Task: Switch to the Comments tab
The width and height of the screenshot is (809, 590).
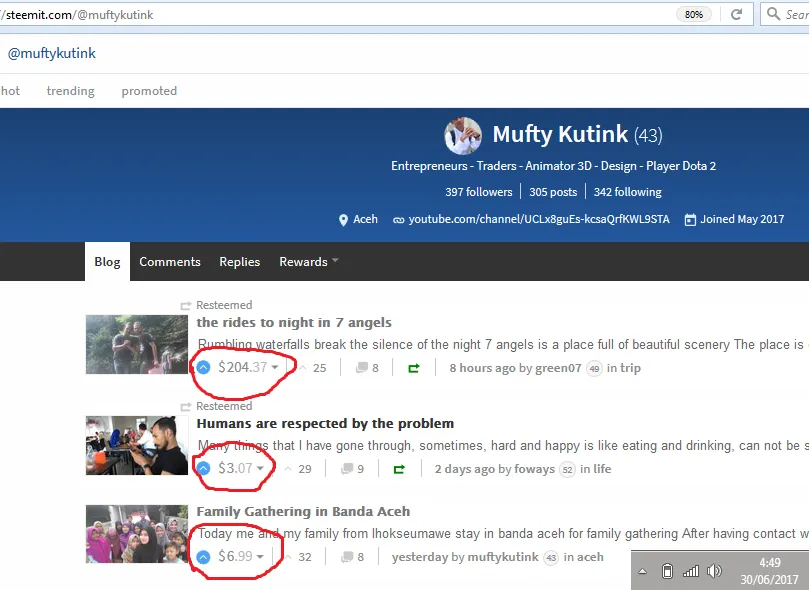Action: pyautogui.click(x=170, y=262)
